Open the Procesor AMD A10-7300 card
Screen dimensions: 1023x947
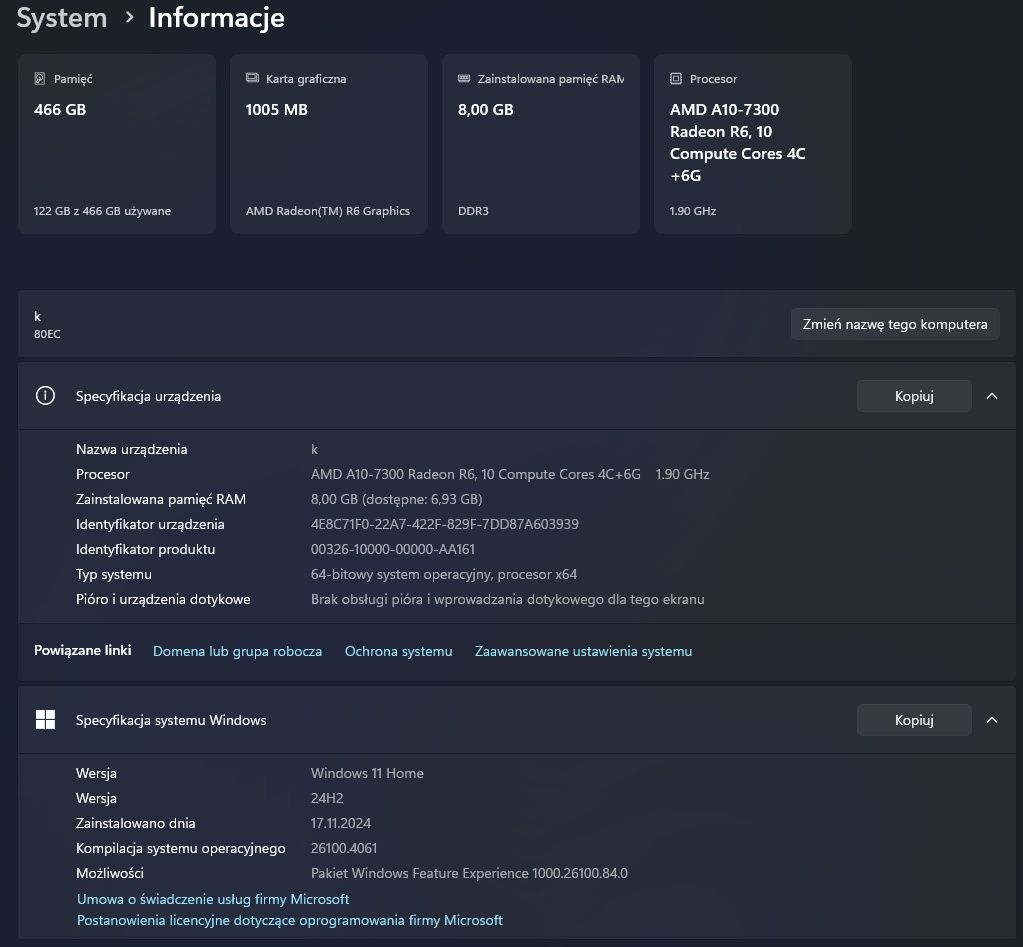point(753,143)
